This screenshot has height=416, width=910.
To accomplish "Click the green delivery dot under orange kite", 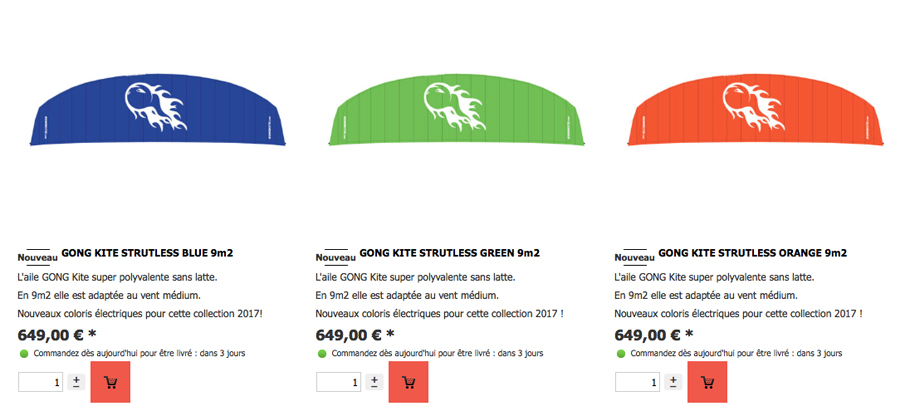I will pos(621,353).
